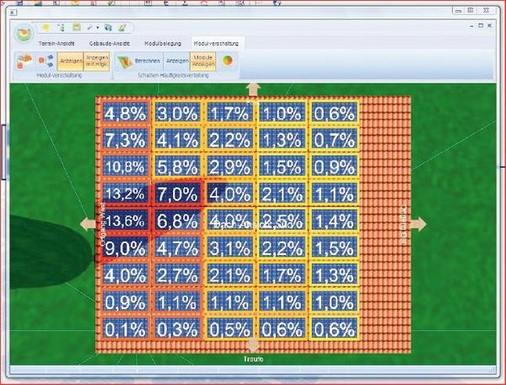Click the tree structure icon in quick toolbar
The height and width of the screenshot is (385, 506).
61,28
